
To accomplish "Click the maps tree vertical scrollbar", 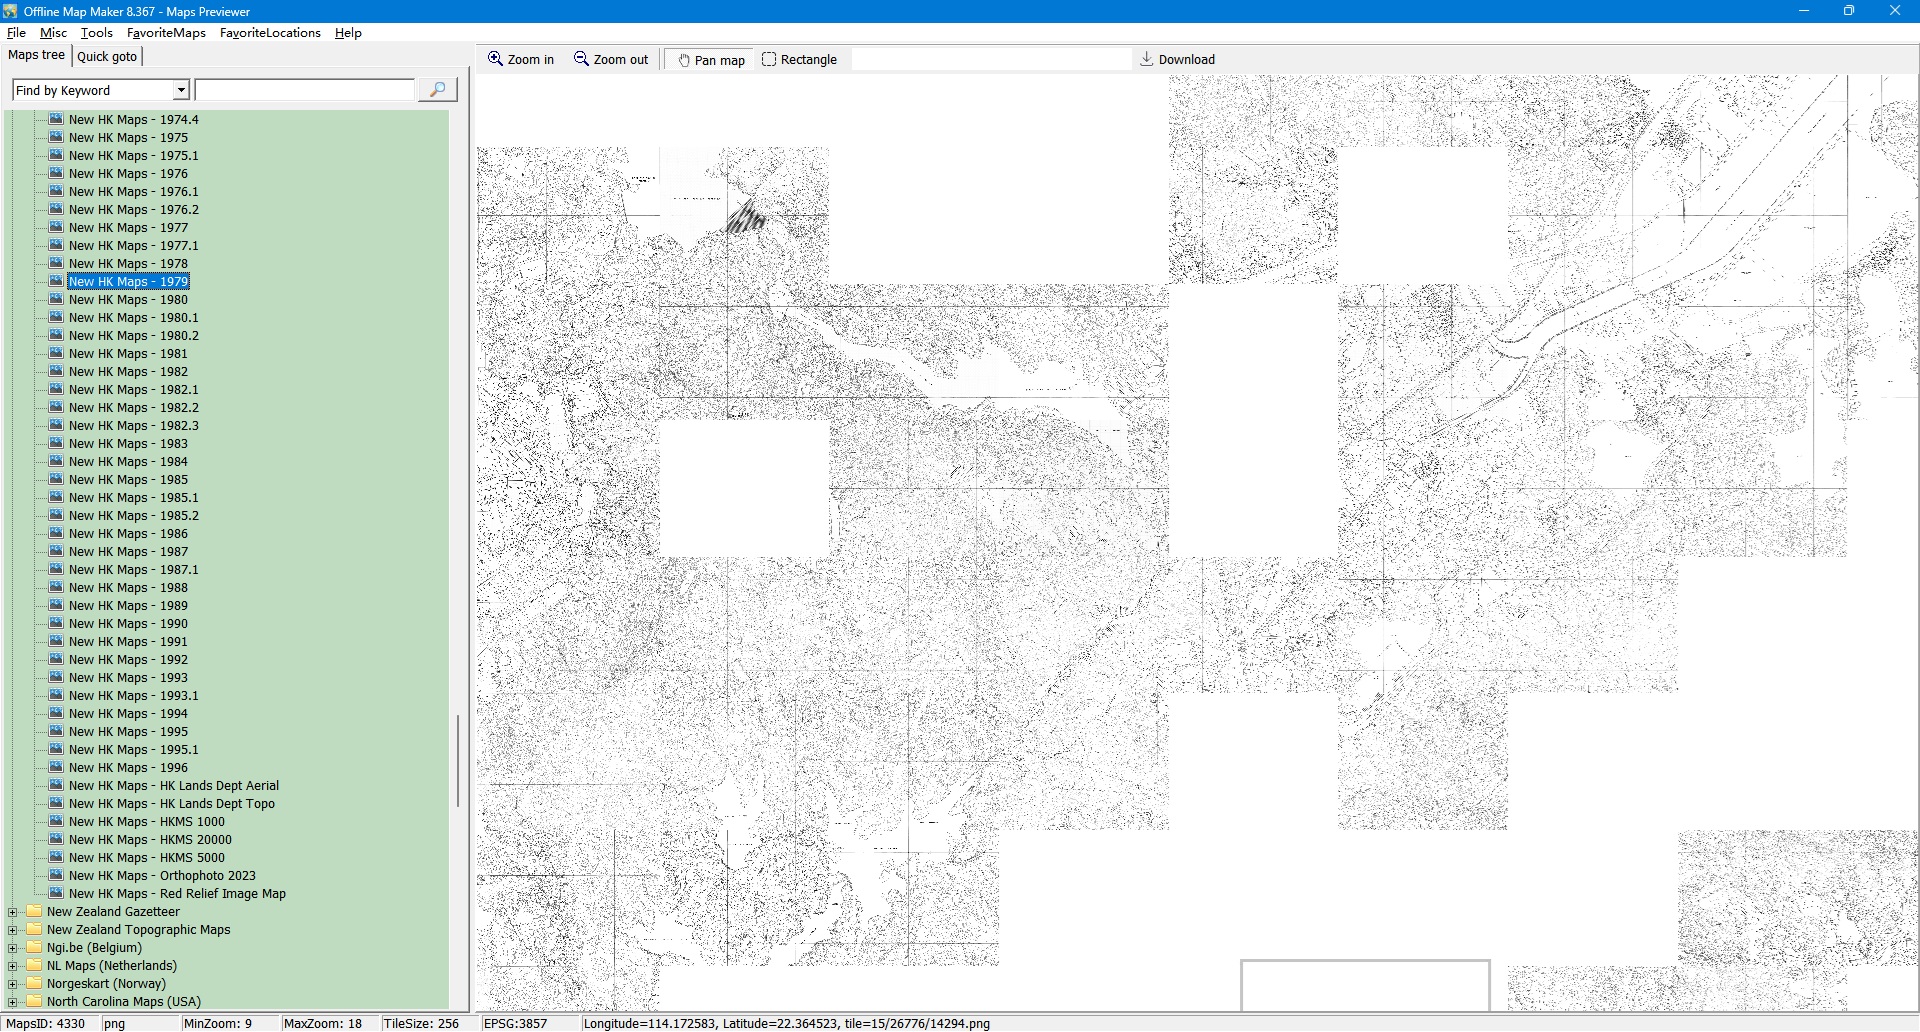I will point(458,760).
